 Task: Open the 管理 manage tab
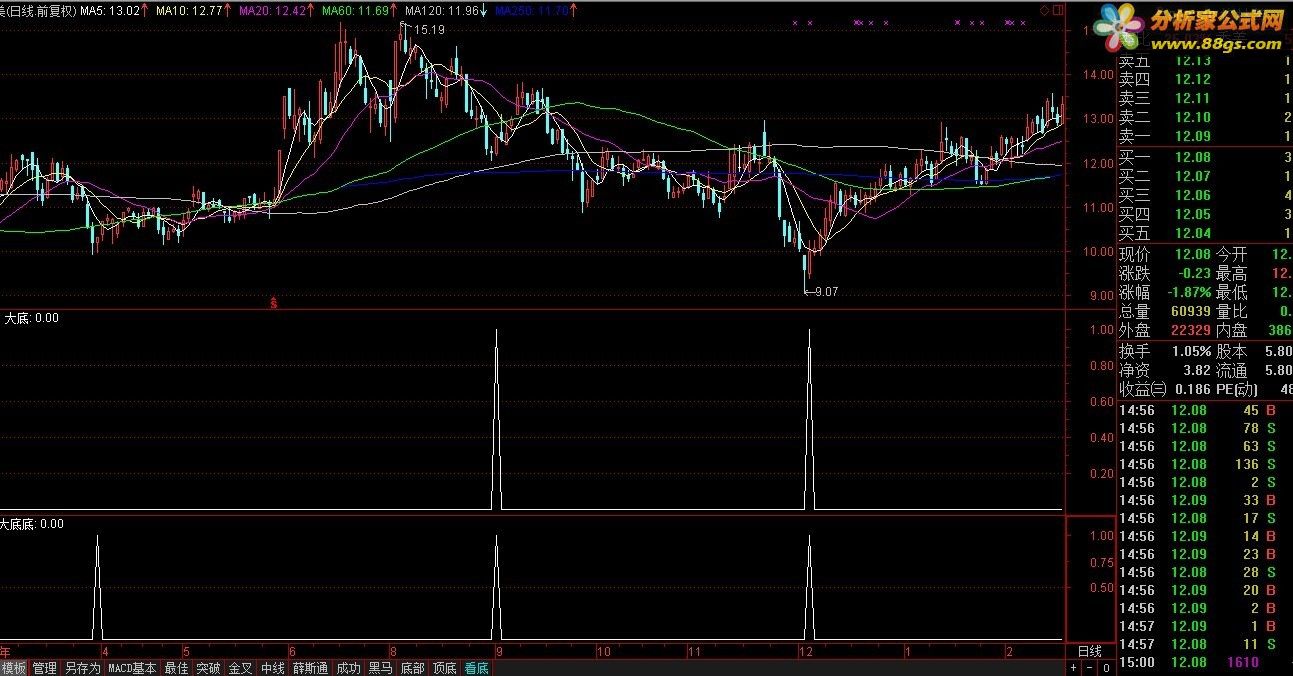click(x=44, y=668)
